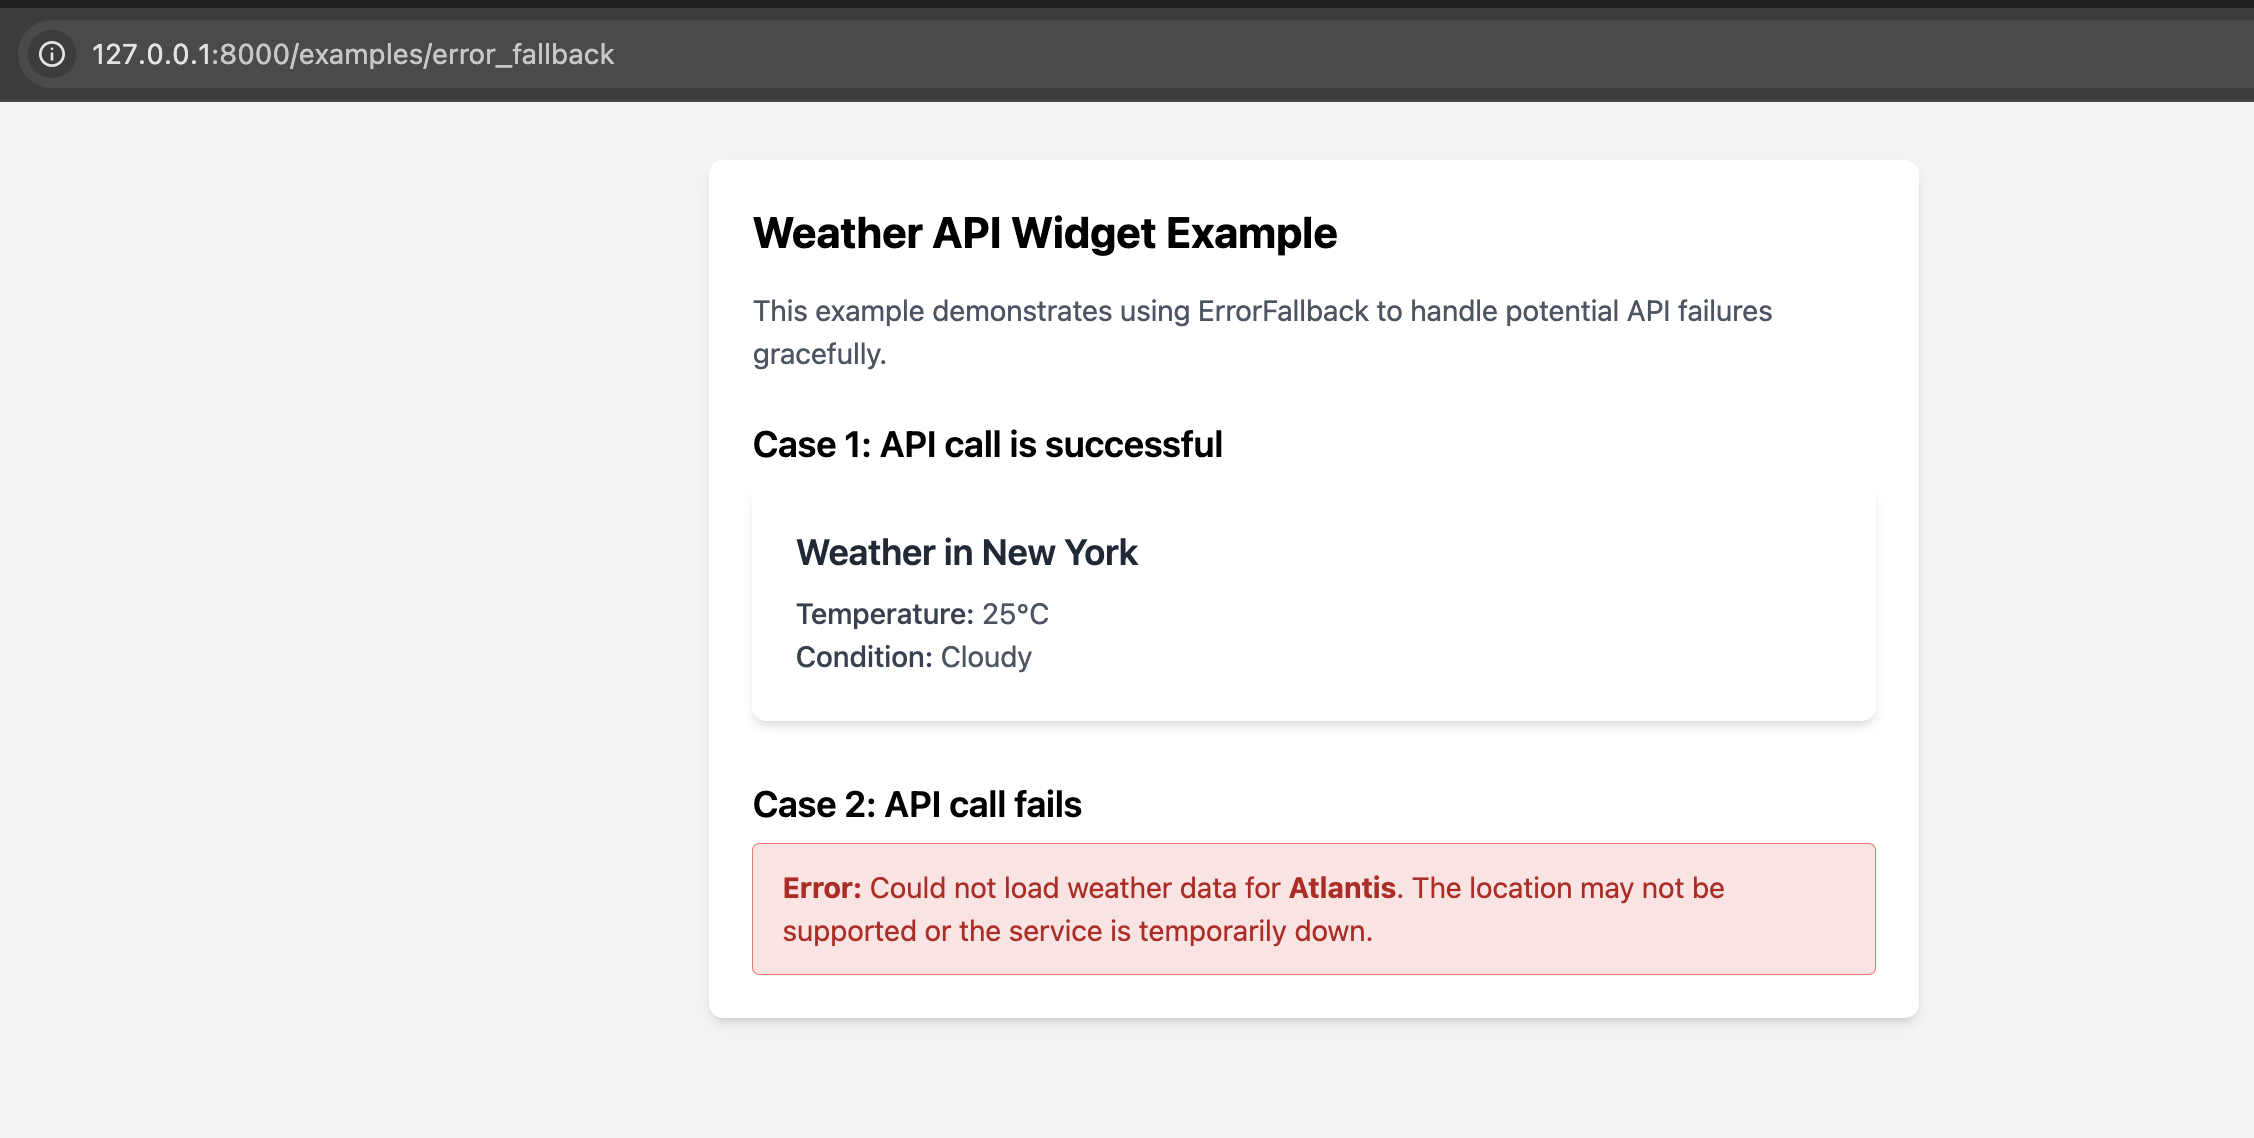Click the site info icon in address bar

tap(52, 54)
